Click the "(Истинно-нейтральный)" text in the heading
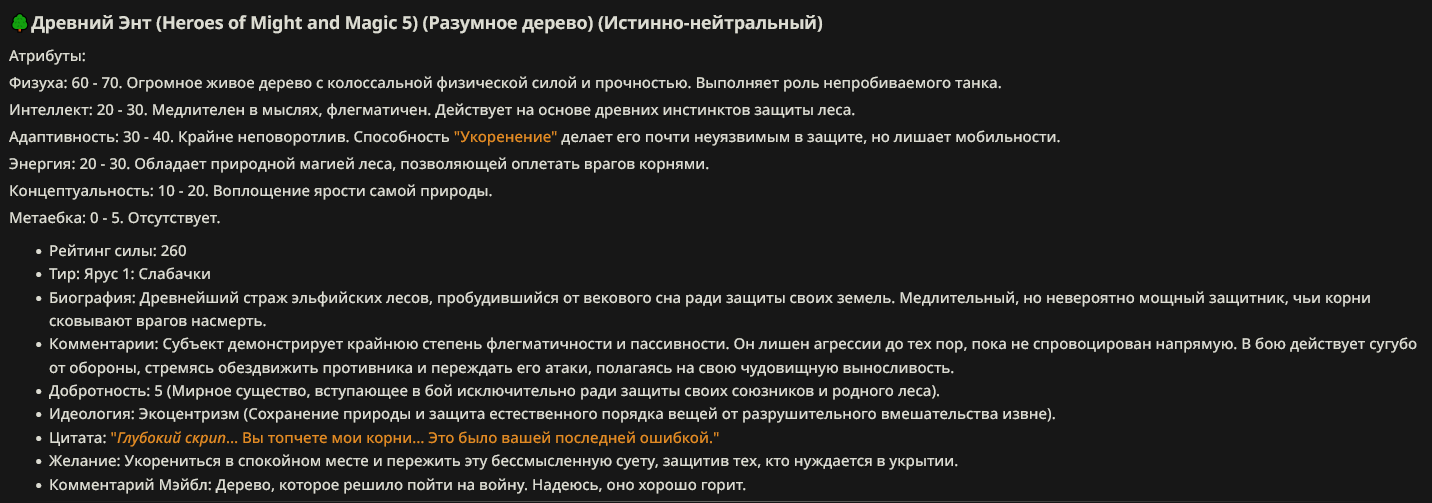This screenshot has height=503, width=1432. pos(710,22)
